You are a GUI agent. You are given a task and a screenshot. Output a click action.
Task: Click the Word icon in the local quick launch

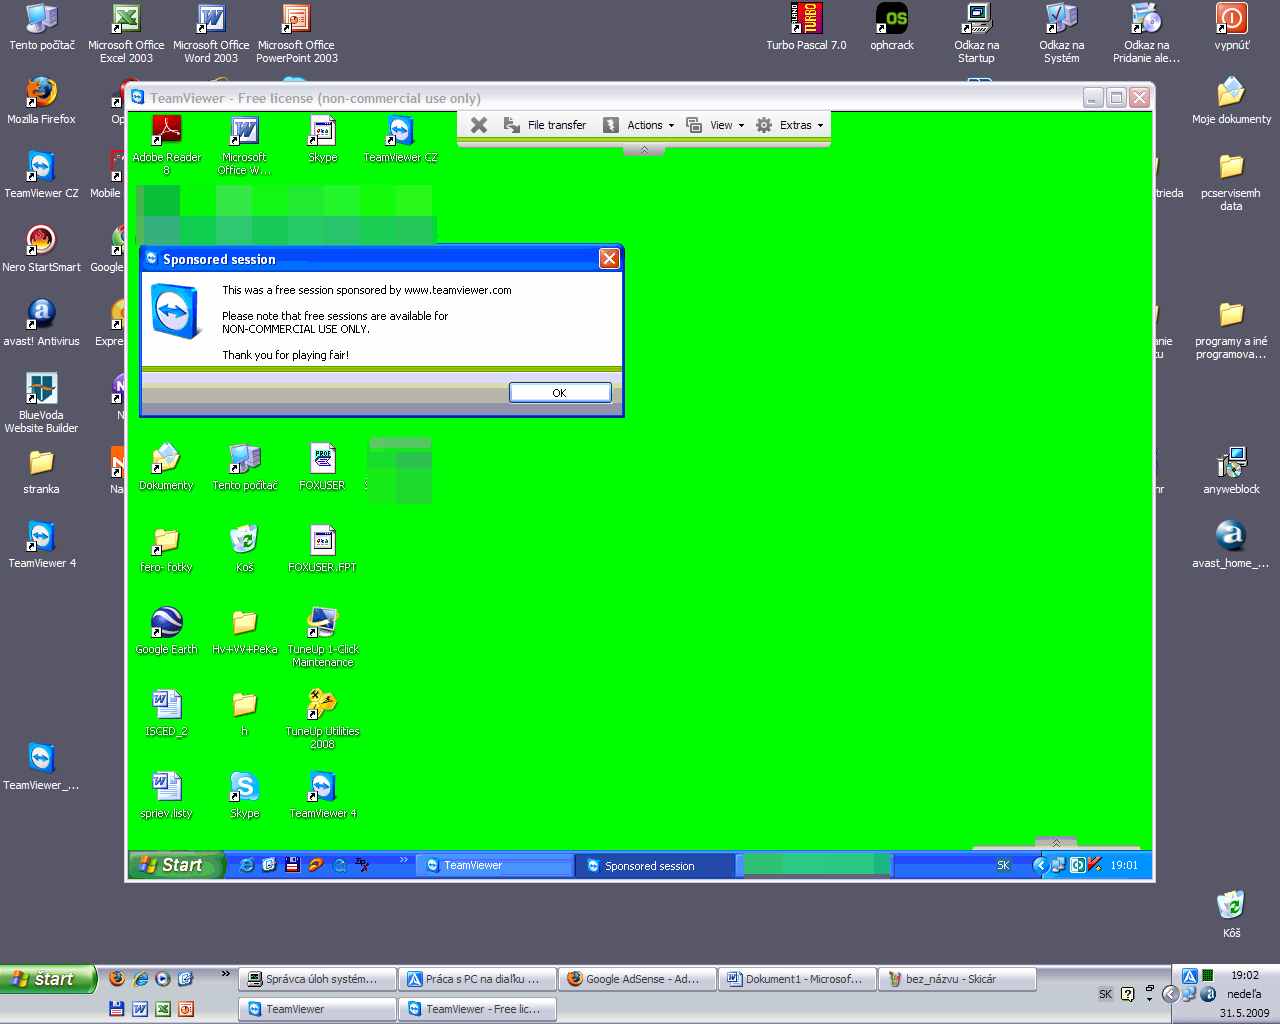tap(140, 1009)
